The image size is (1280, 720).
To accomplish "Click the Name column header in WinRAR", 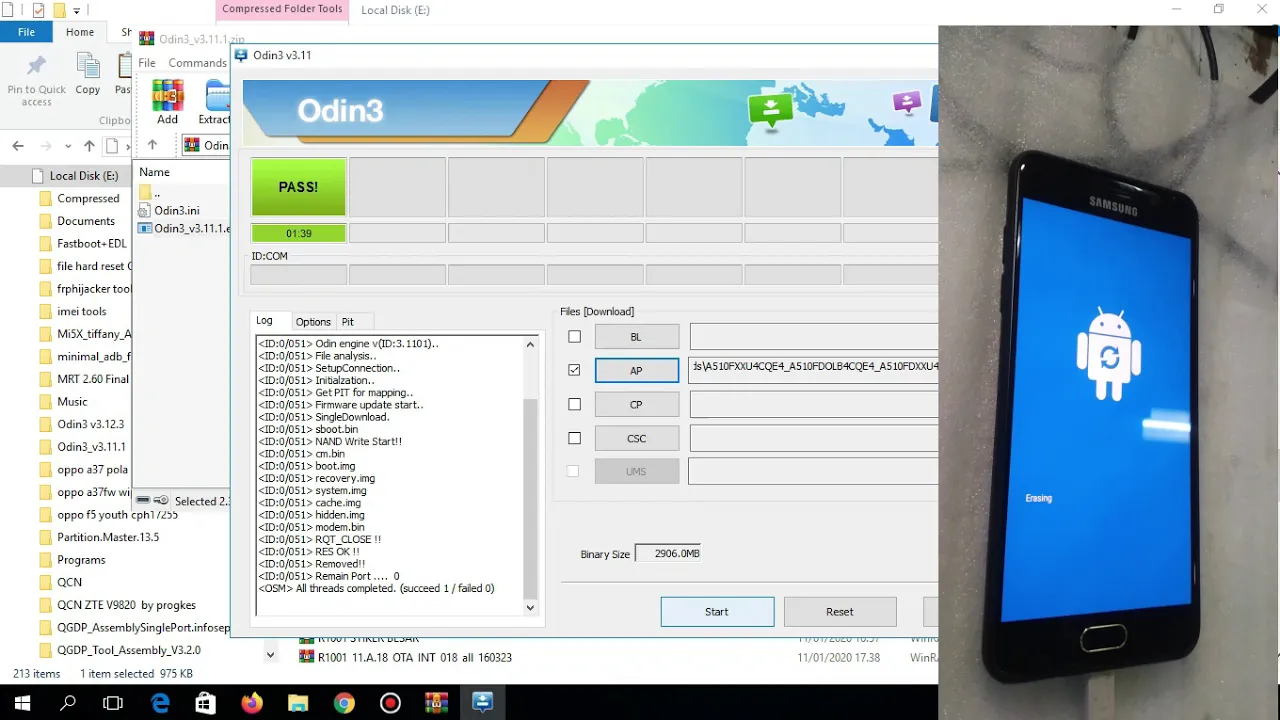I will [154, 172].
